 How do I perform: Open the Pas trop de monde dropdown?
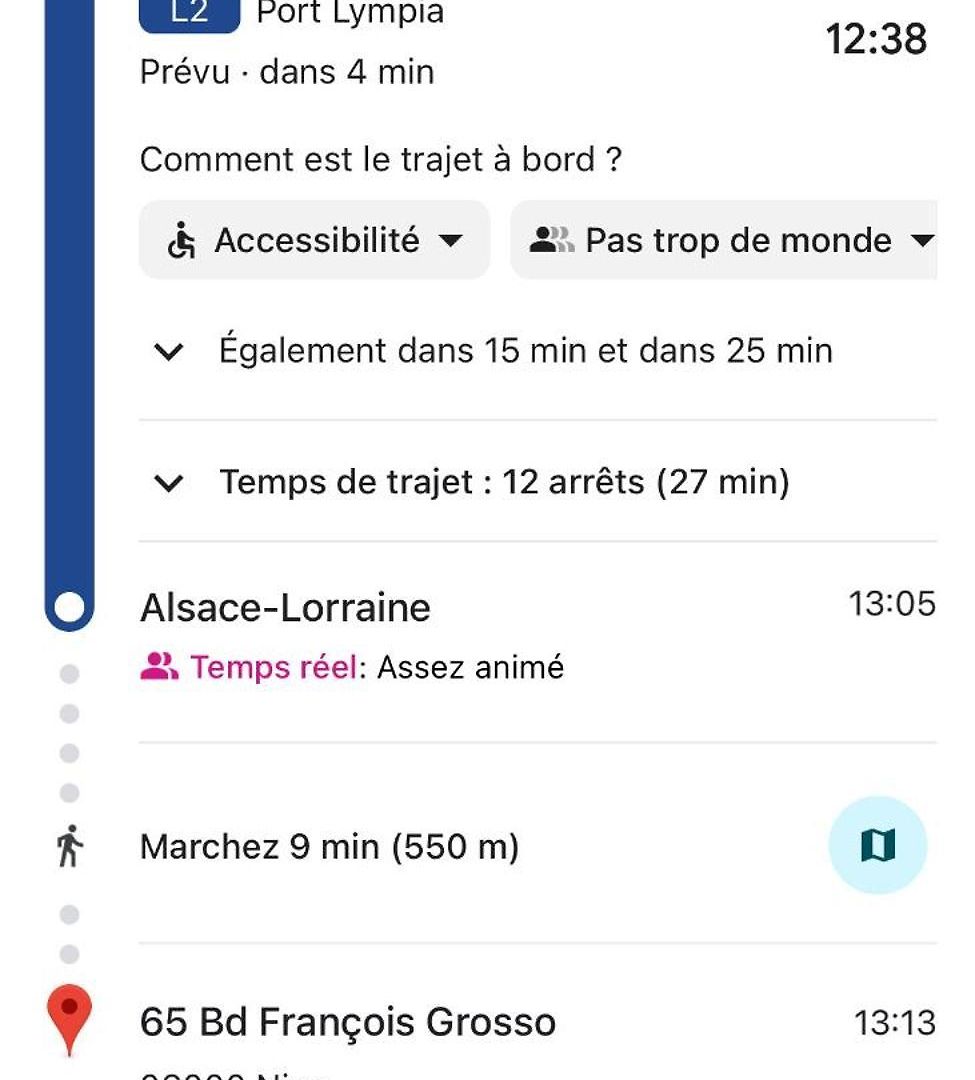[724, 240]
